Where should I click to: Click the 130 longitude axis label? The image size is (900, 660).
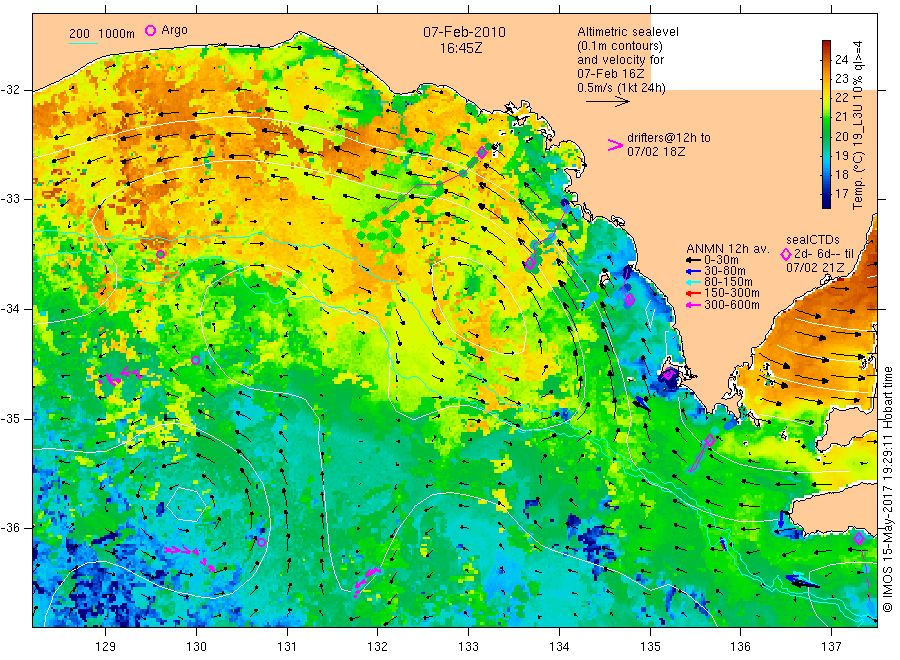click(196, 647)
